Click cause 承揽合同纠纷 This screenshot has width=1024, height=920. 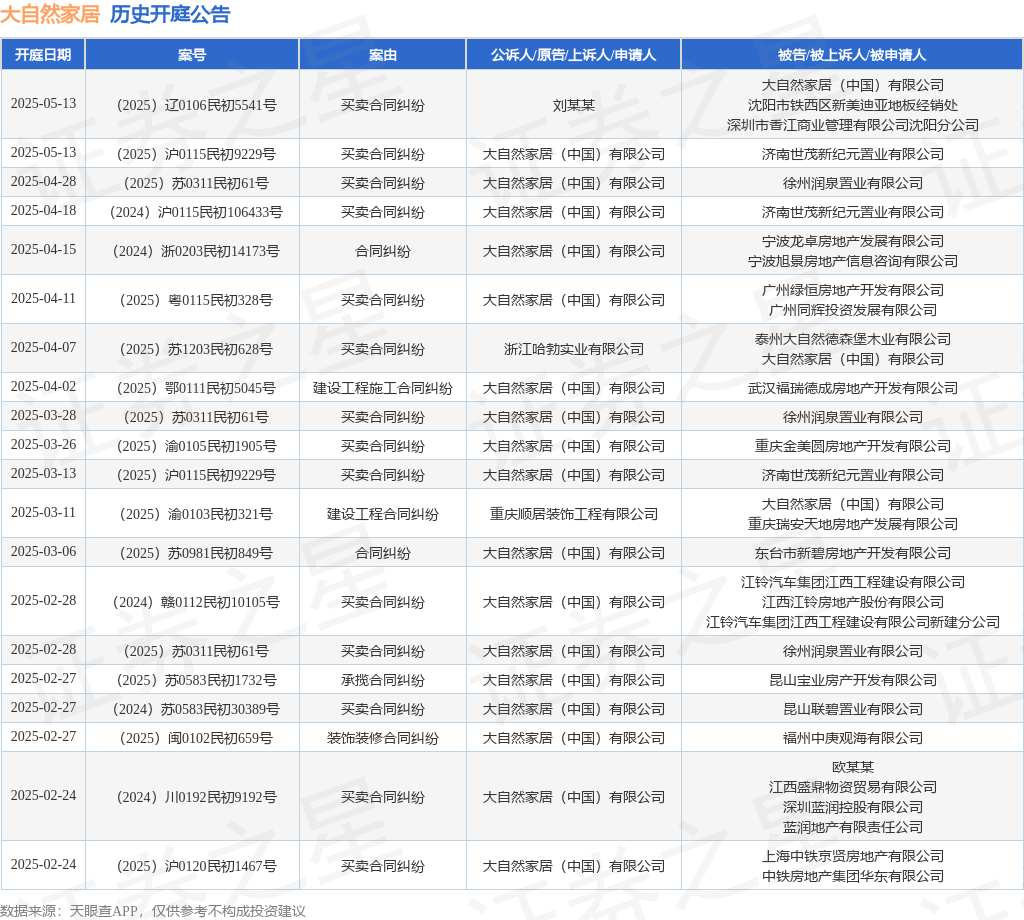(383, 680)
